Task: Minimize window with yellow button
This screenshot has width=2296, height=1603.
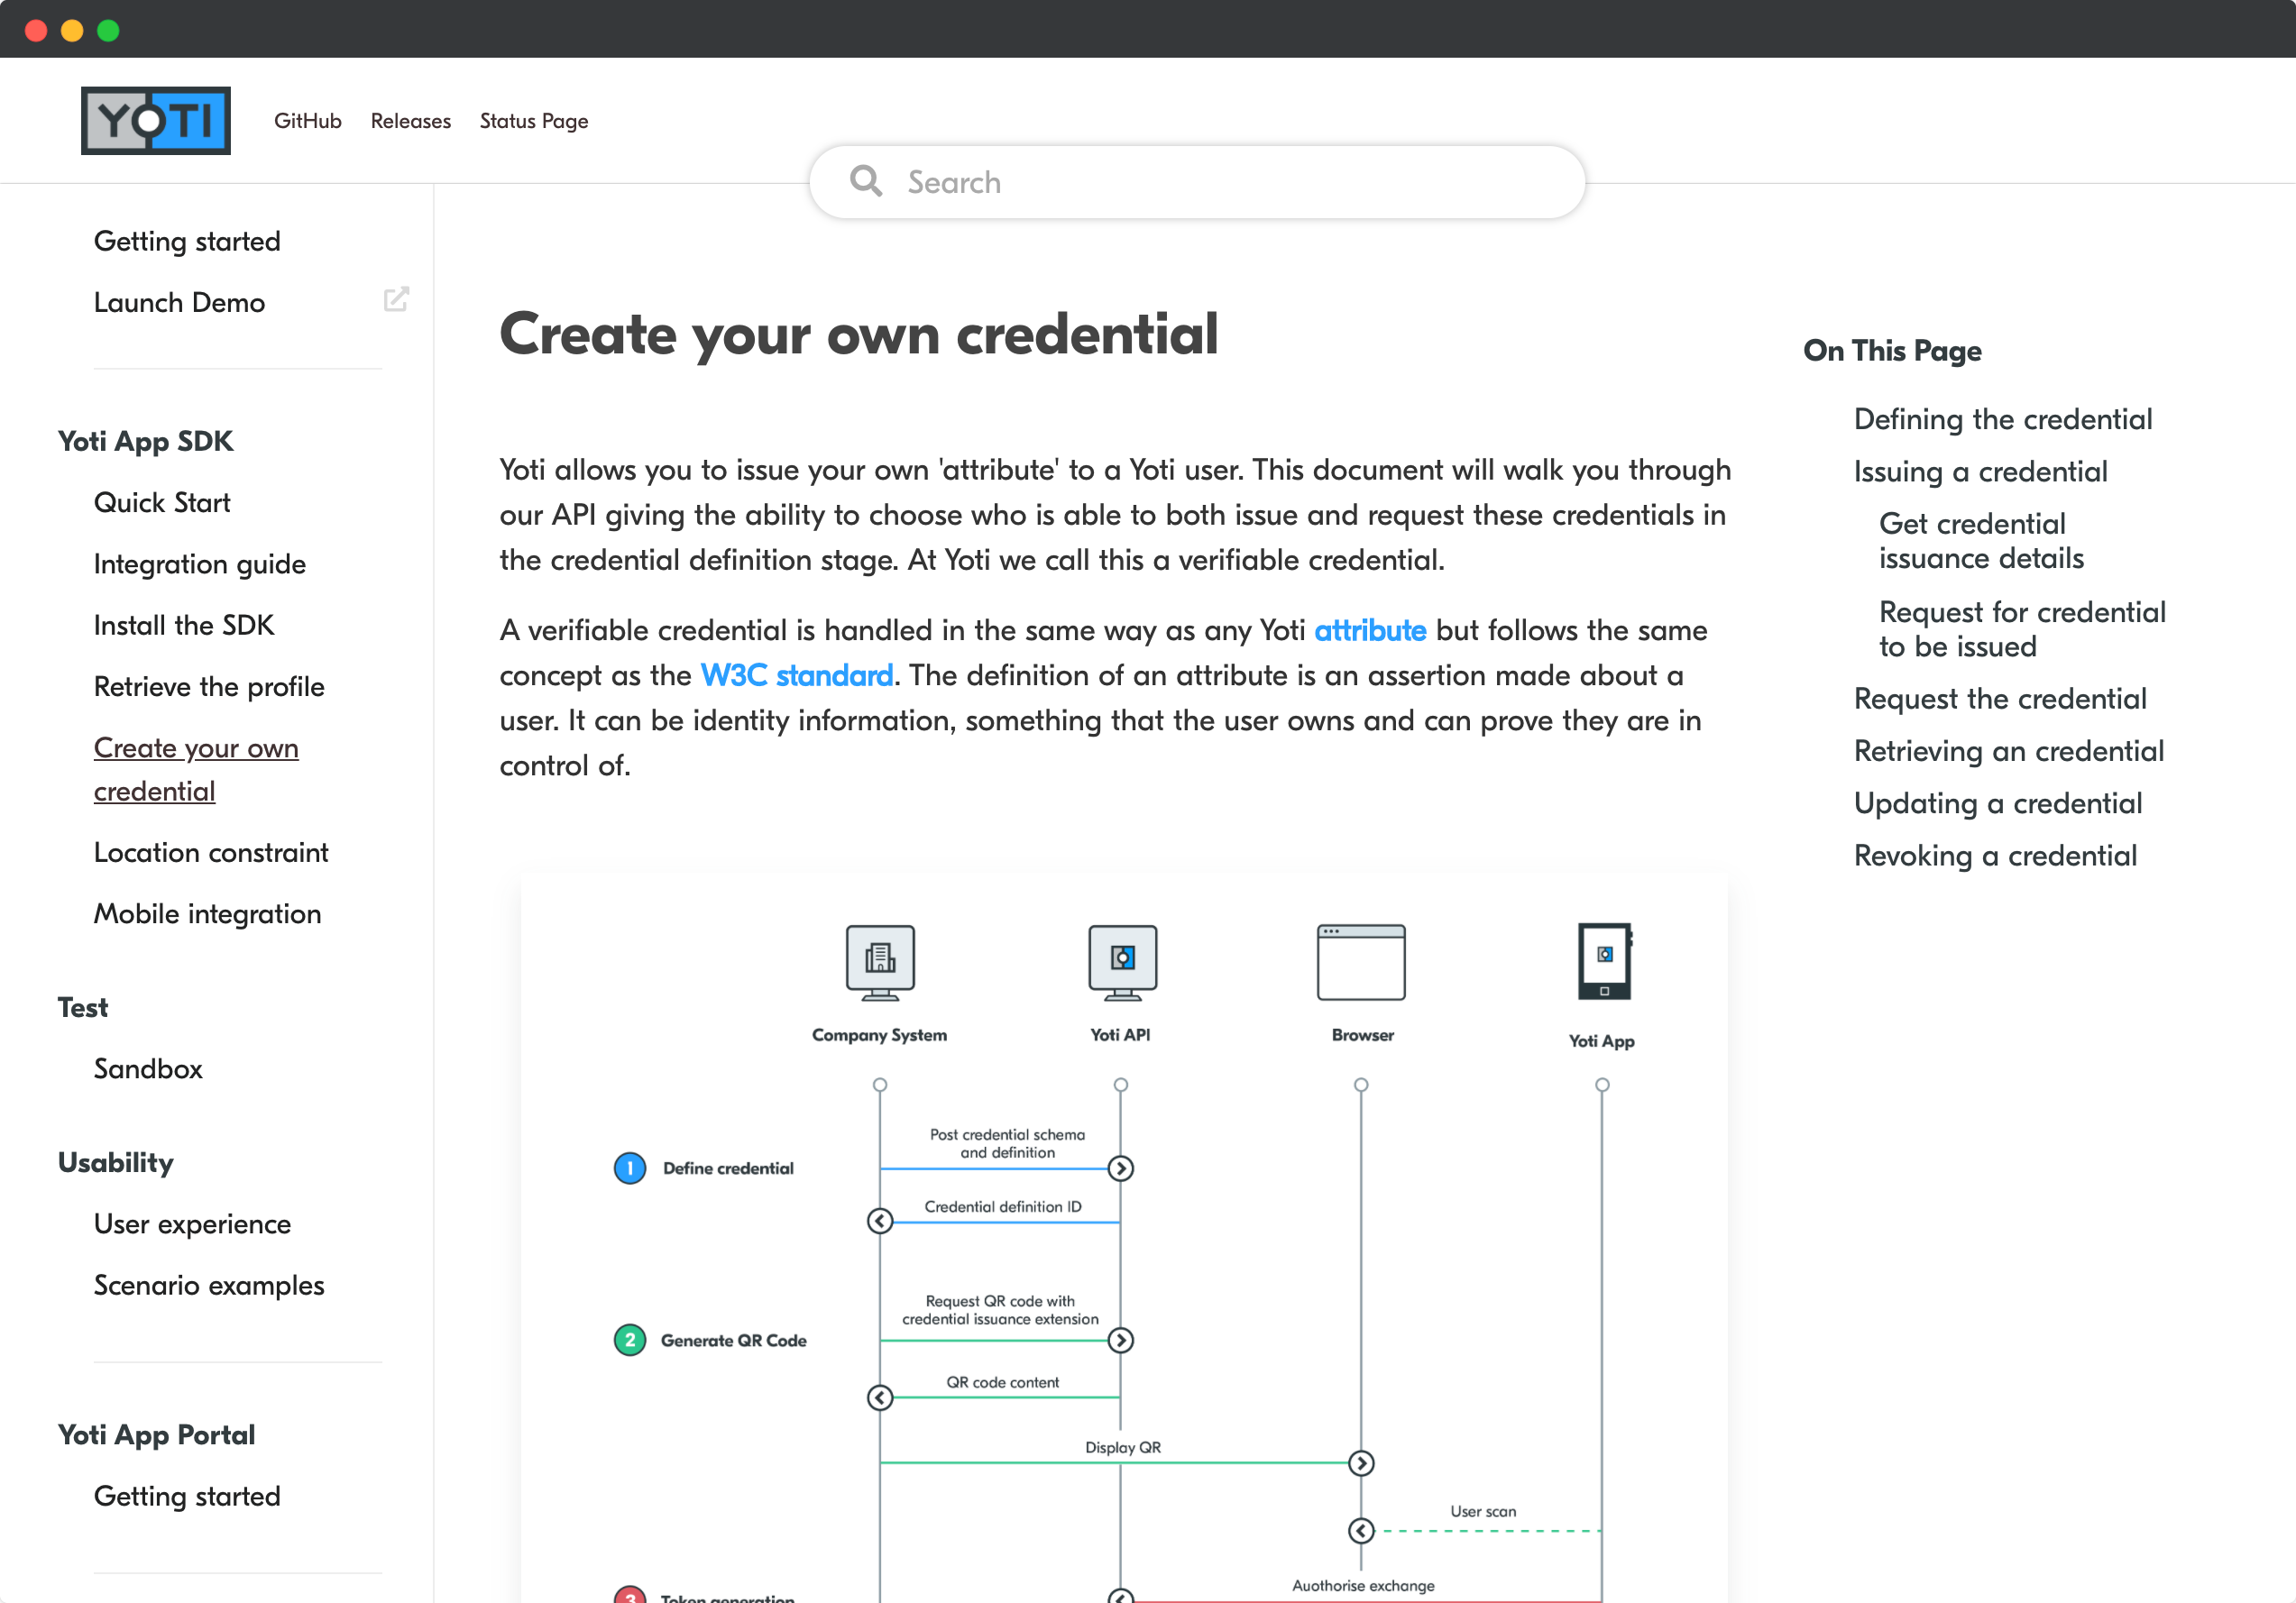Action: [72, 30]
